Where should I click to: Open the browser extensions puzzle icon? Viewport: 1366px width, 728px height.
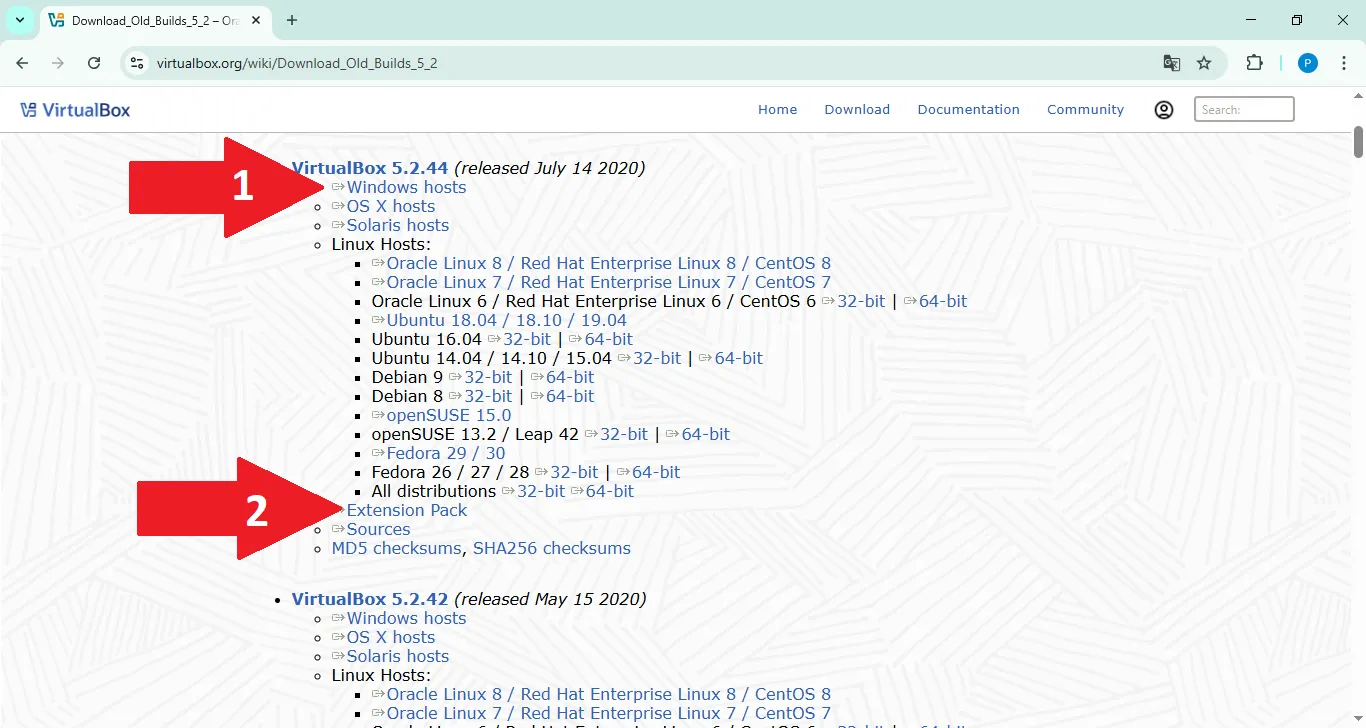click(1254, 63)
